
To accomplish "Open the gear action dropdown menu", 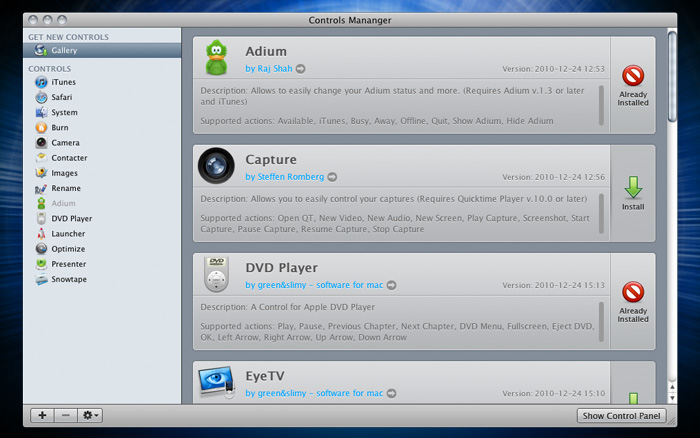I will pos(90,415).
